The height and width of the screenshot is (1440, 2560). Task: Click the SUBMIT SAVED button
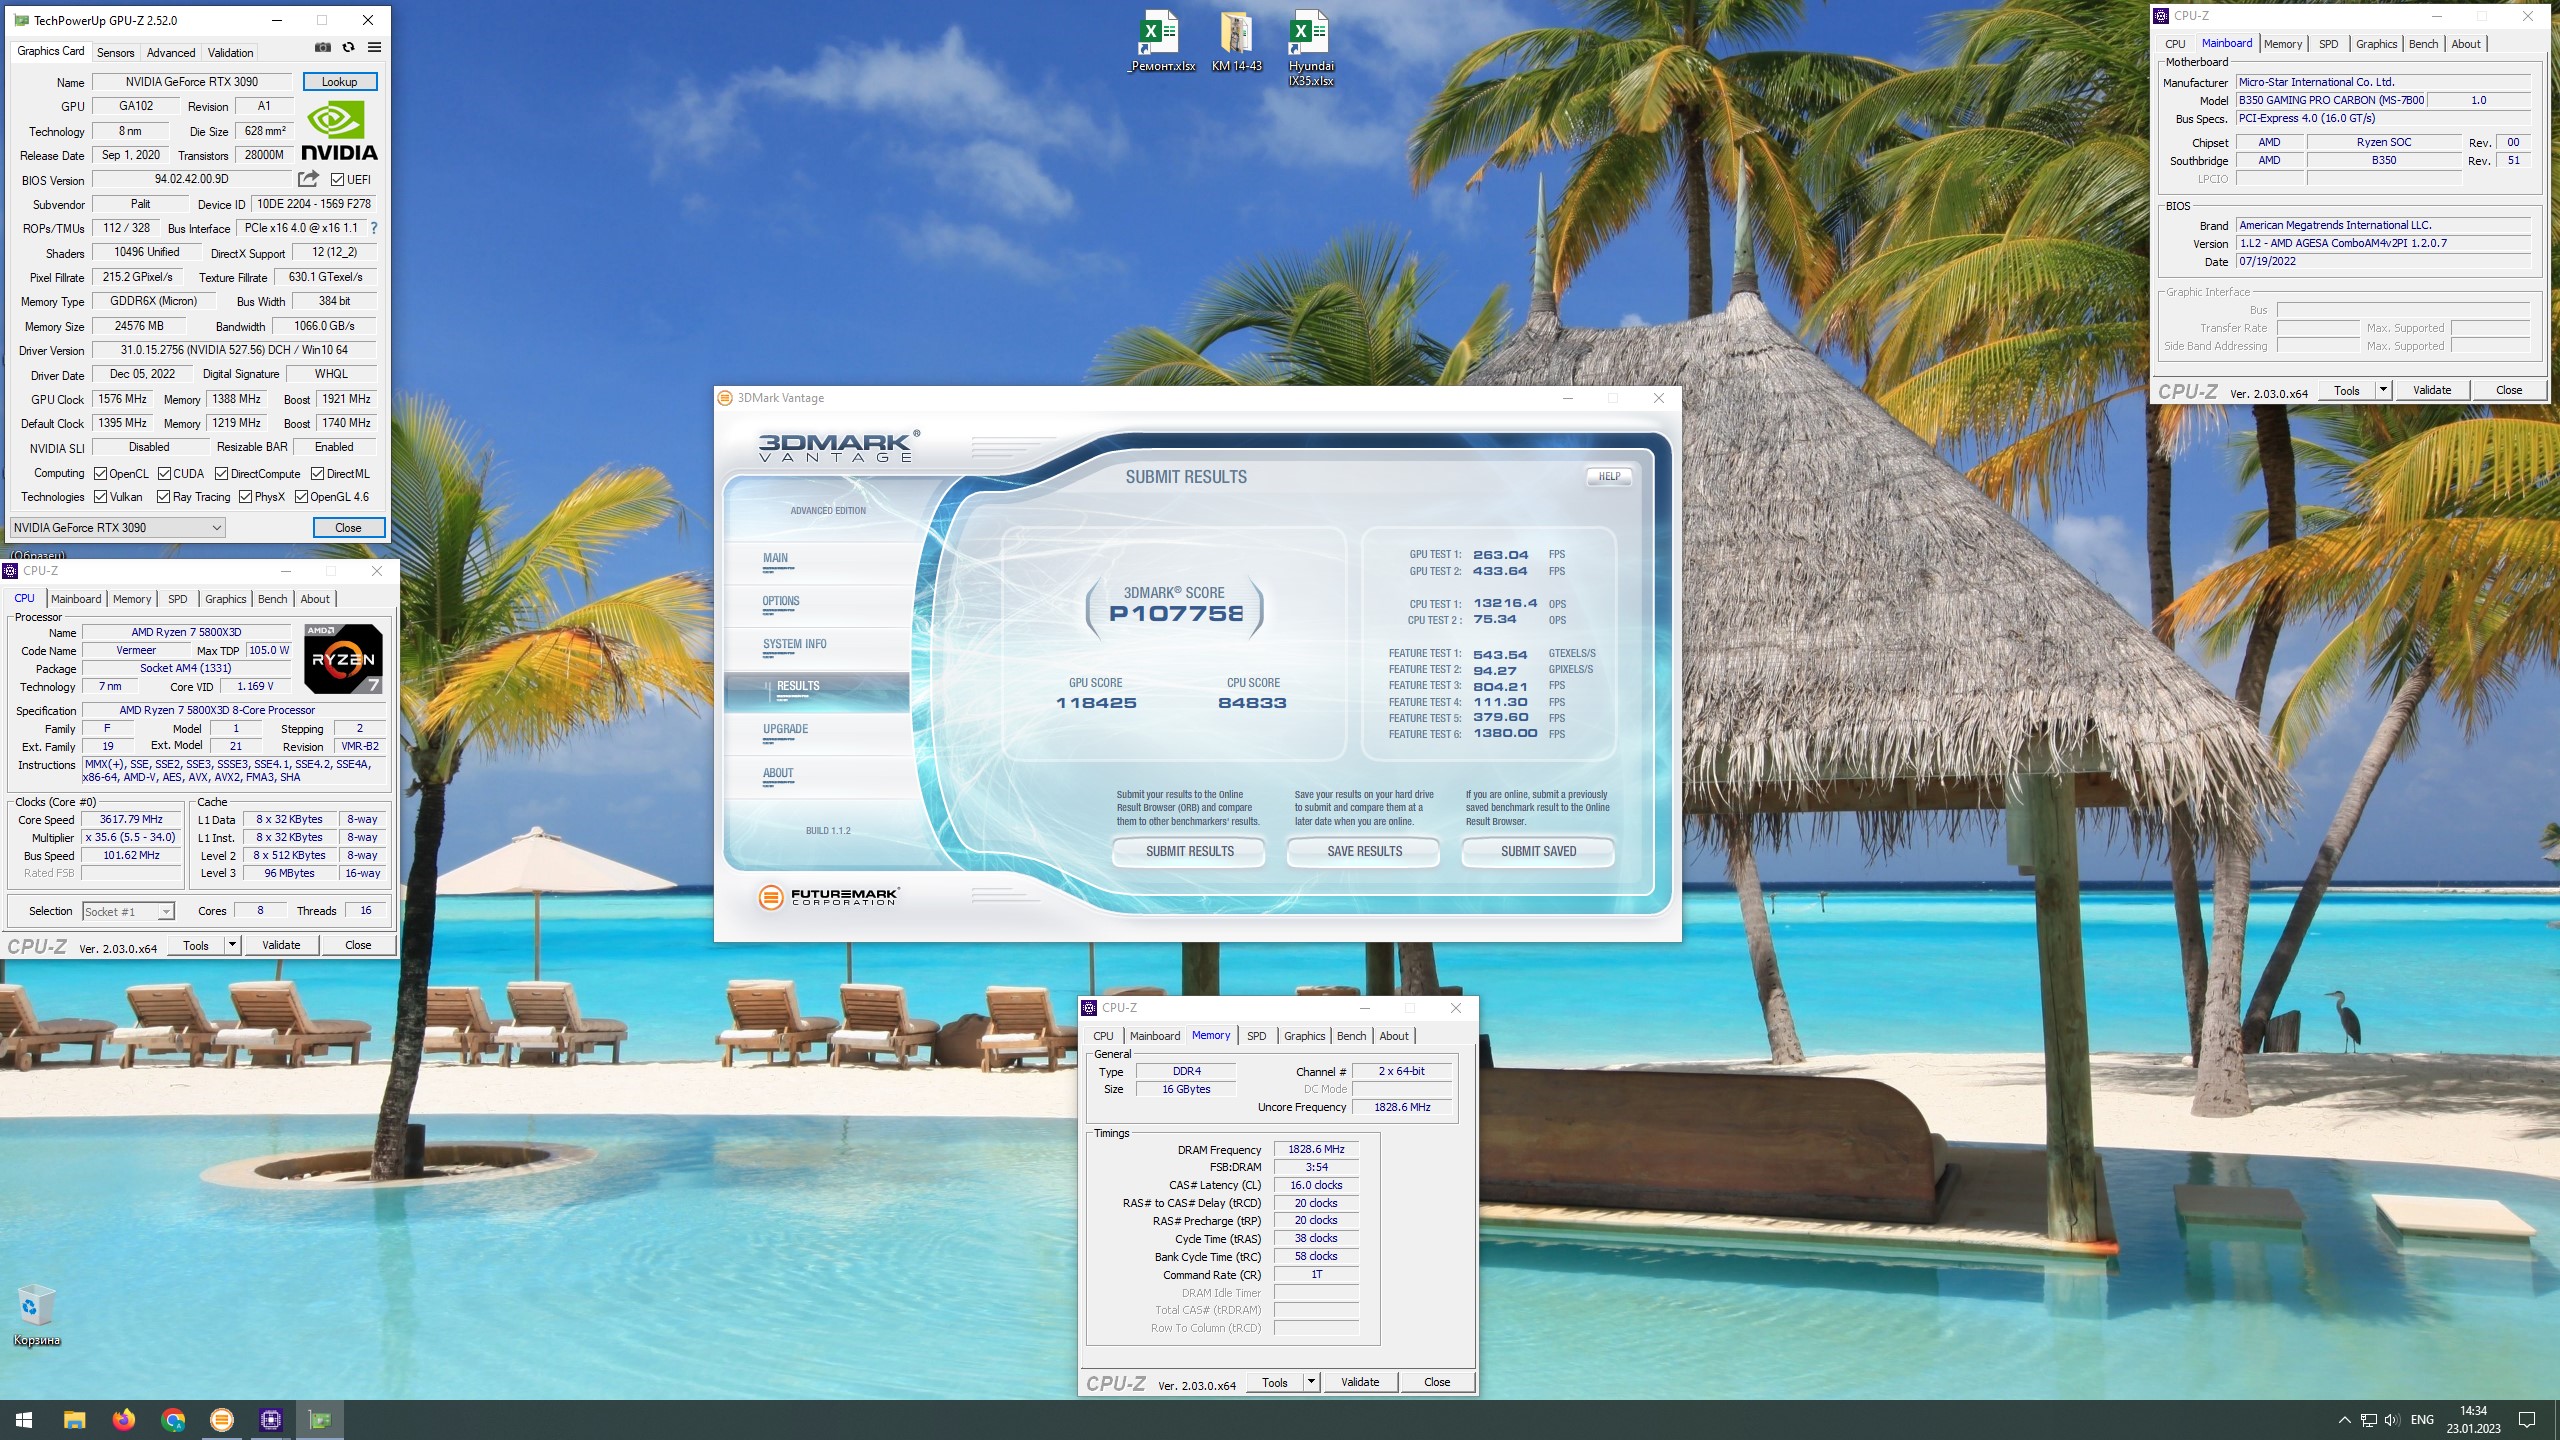1538,851
